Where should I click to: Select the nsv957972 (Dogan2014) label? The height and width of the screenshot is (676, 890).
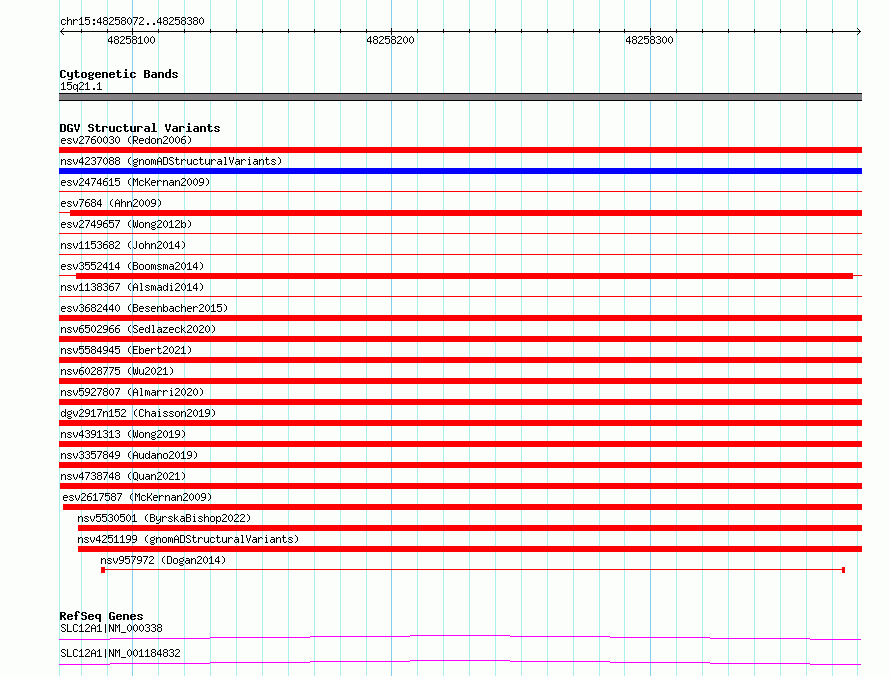click(163, 560)
